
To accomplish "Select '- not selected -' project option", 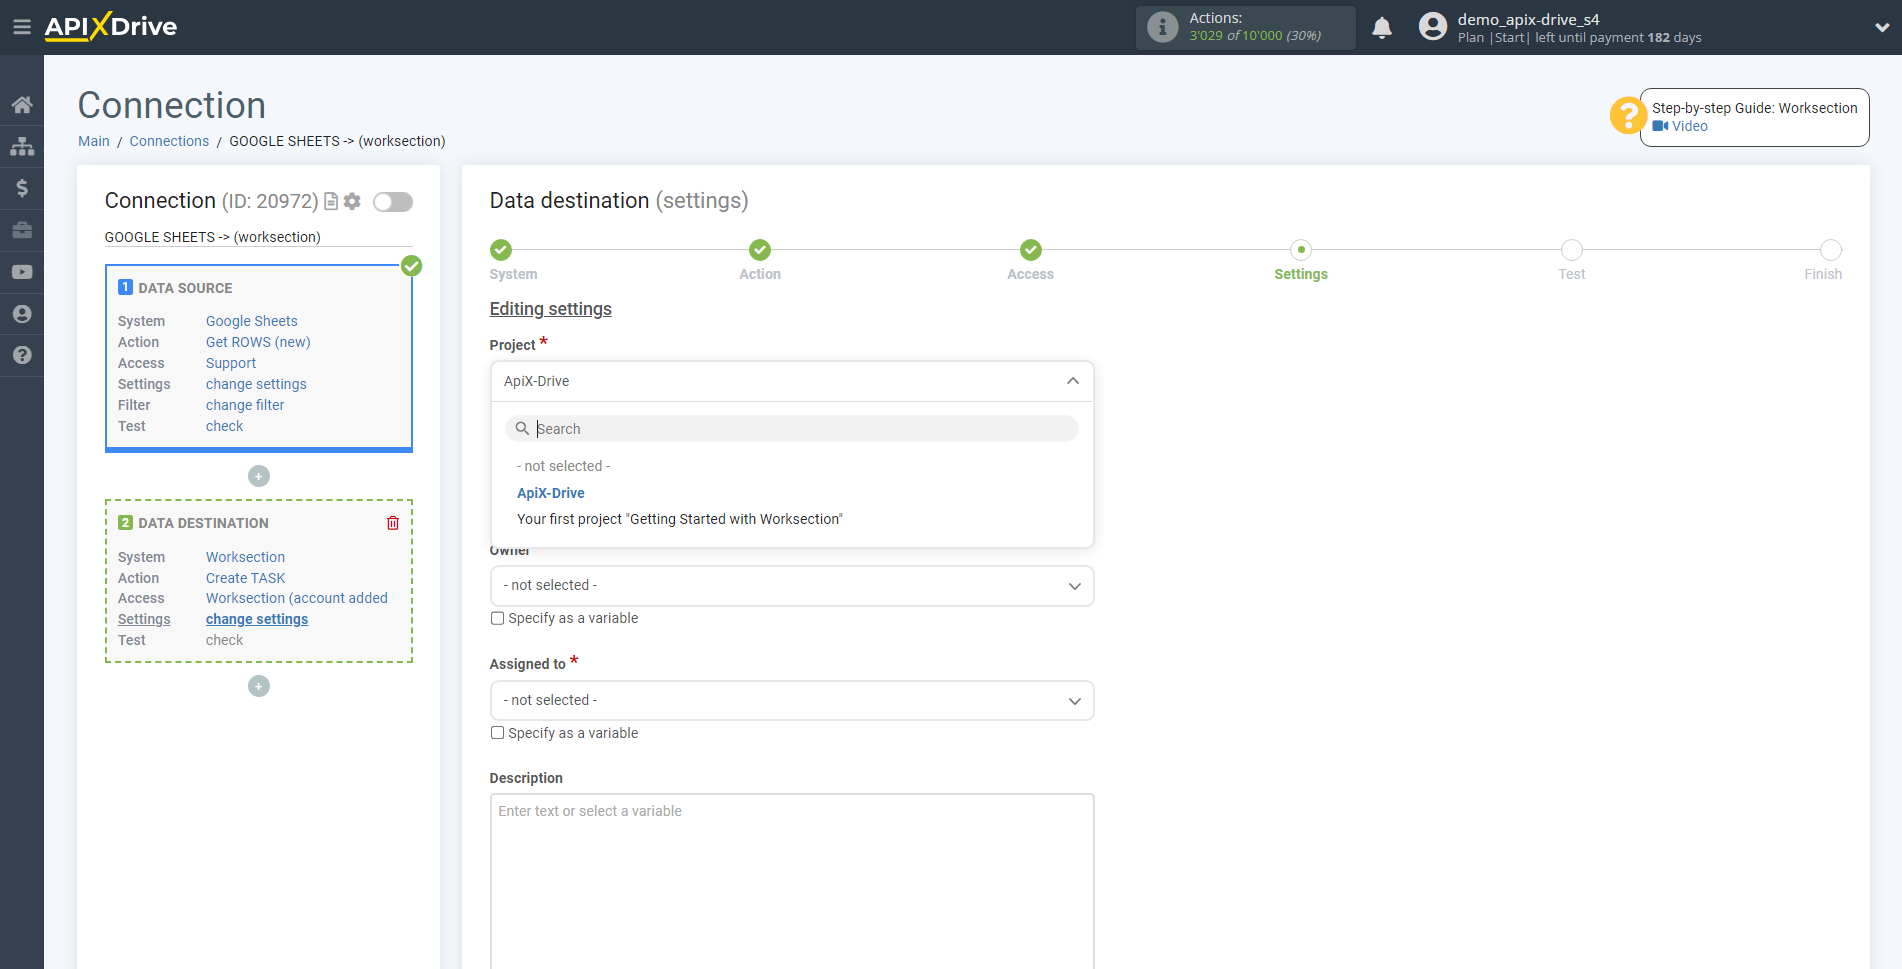I will (x=563, y=466).
